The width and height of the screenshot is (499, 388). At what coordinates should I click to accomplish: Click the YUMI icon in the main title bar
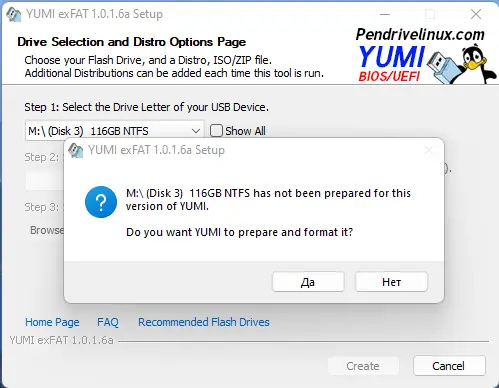coord(14,14)
